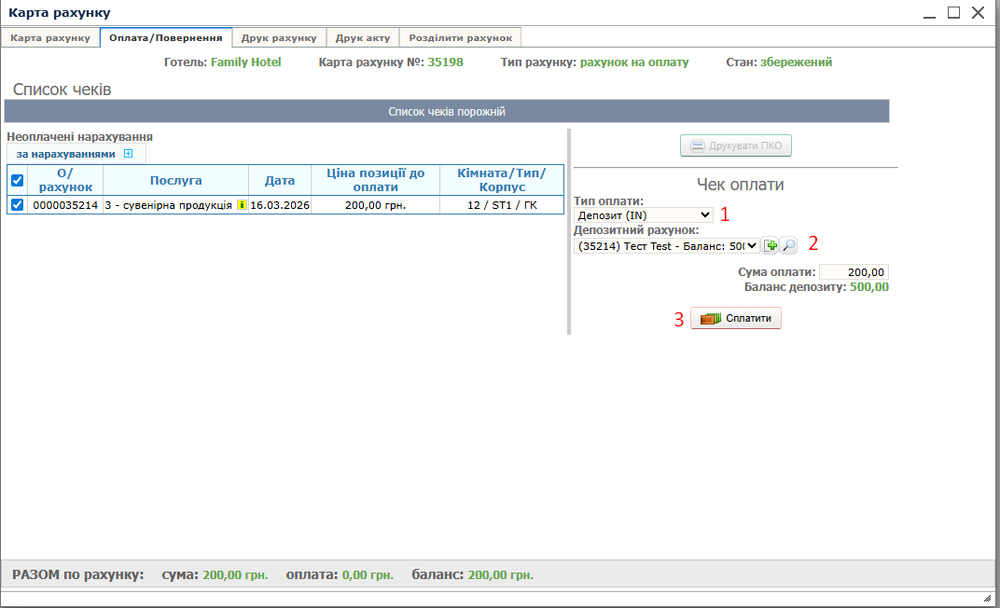
Task: Maximize the Карта рахунку window
Action: tap(953, 13)
